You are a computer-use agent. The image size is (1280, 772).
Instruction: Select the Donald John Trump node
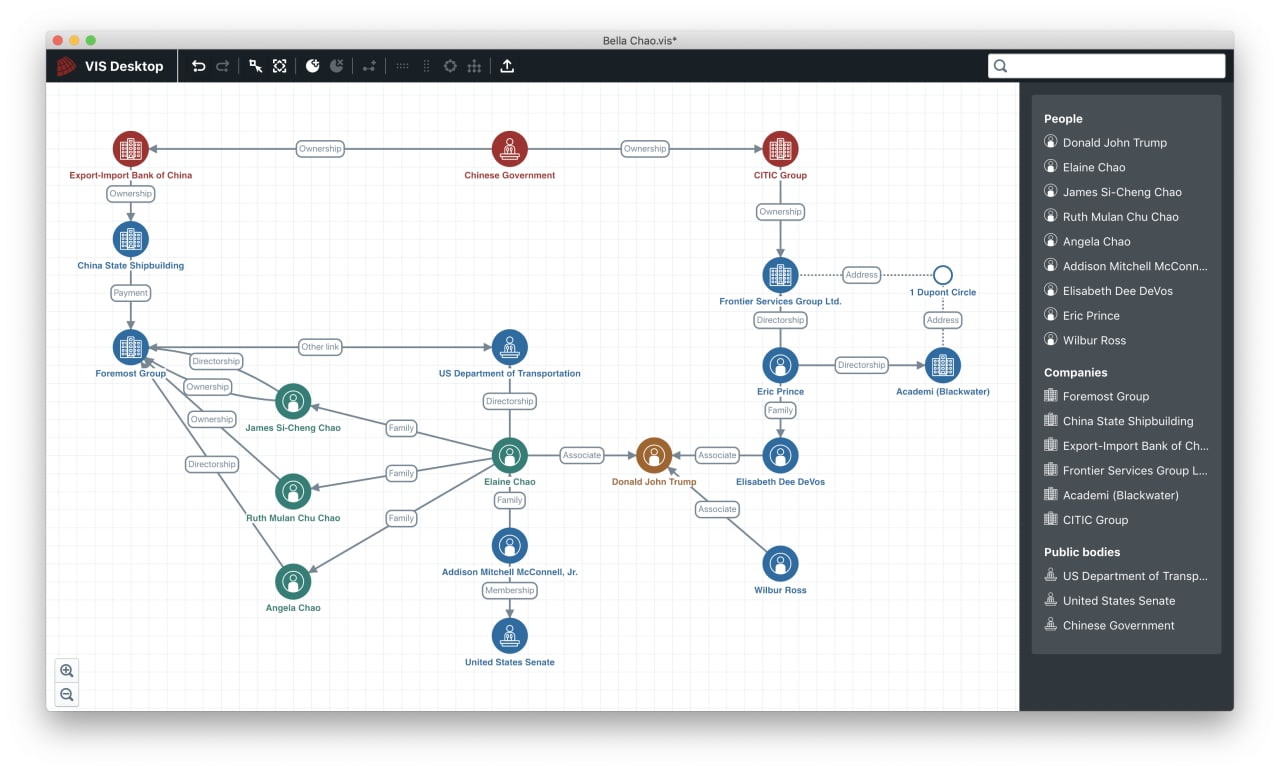click(x=654, y=455)
